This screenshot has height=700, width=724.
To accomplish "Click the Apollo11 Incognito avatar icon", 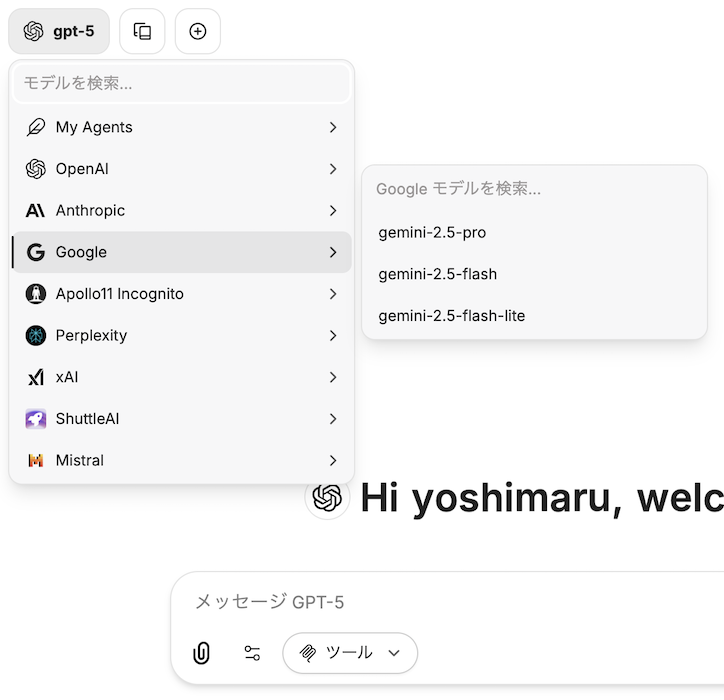I will tap(36, 294).
